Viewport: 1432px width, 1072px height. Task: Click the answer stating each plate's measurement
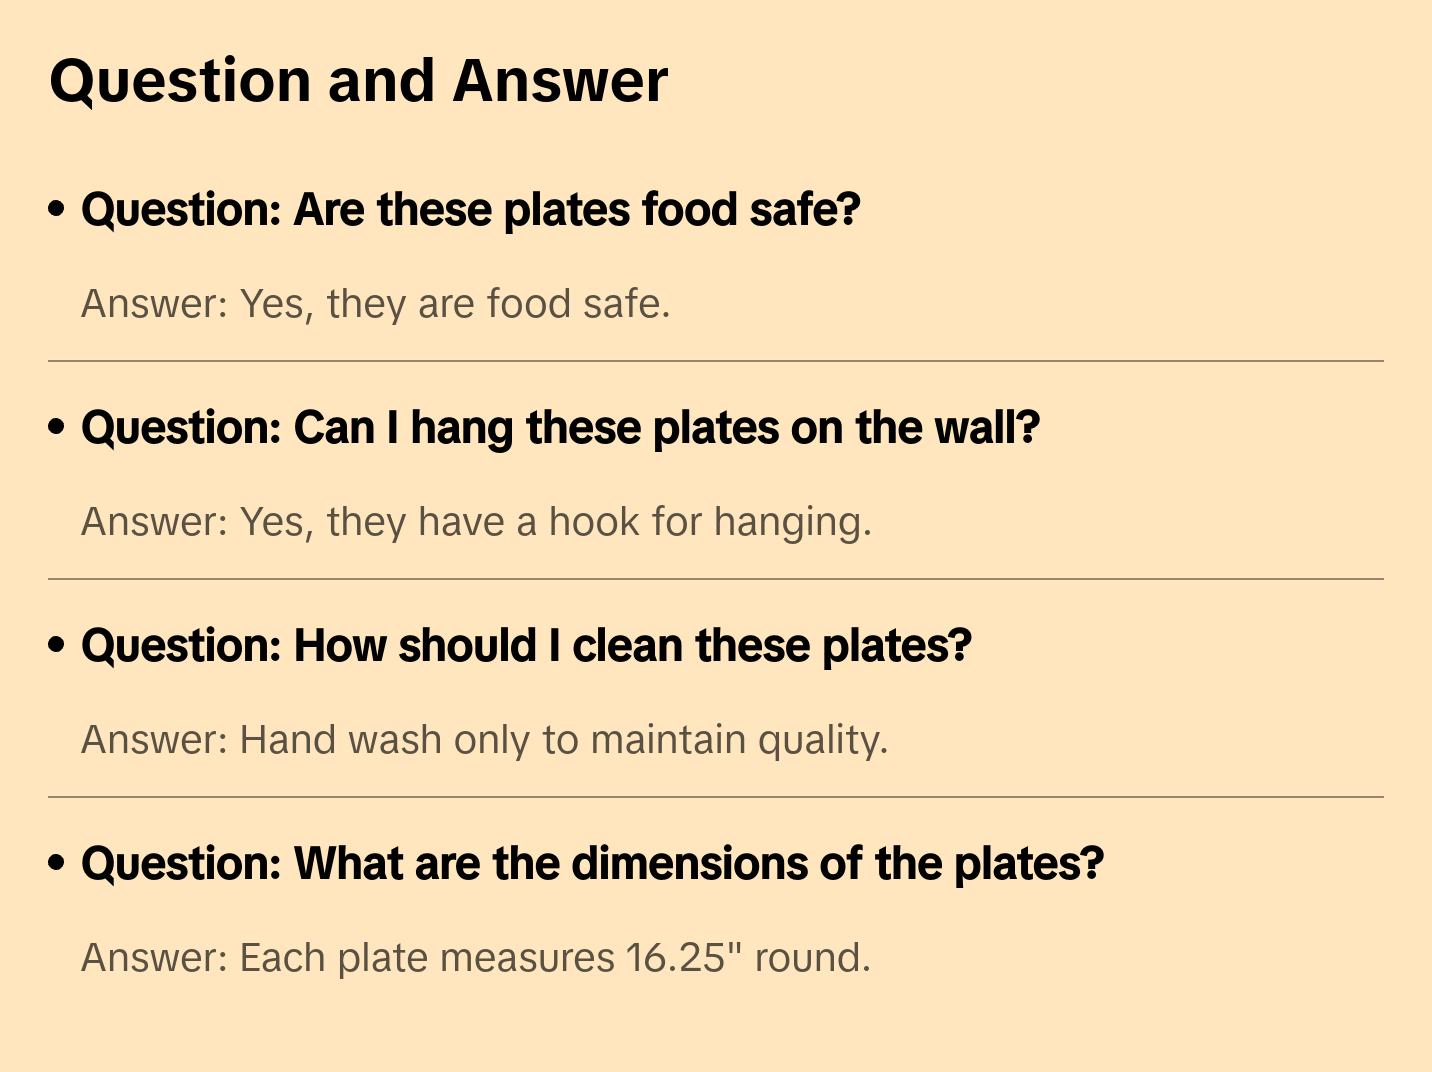[476, 958]
